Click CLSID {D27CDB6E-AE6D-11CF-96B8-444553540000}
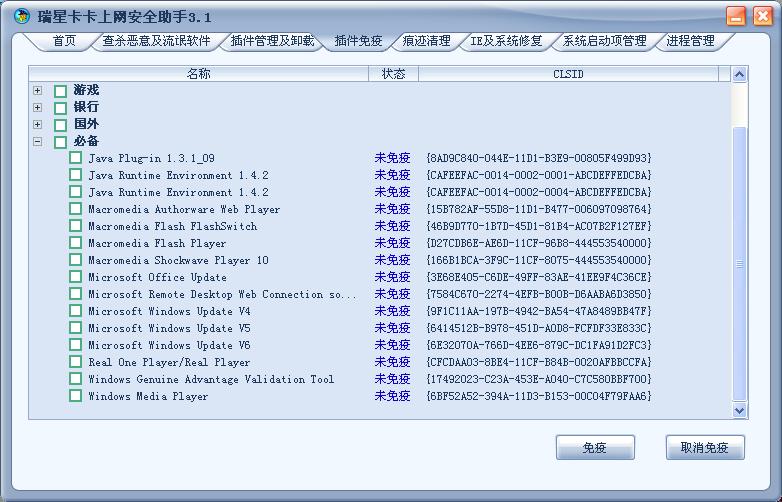The width and height of the screenshot is (782, 502). (539, 243)
